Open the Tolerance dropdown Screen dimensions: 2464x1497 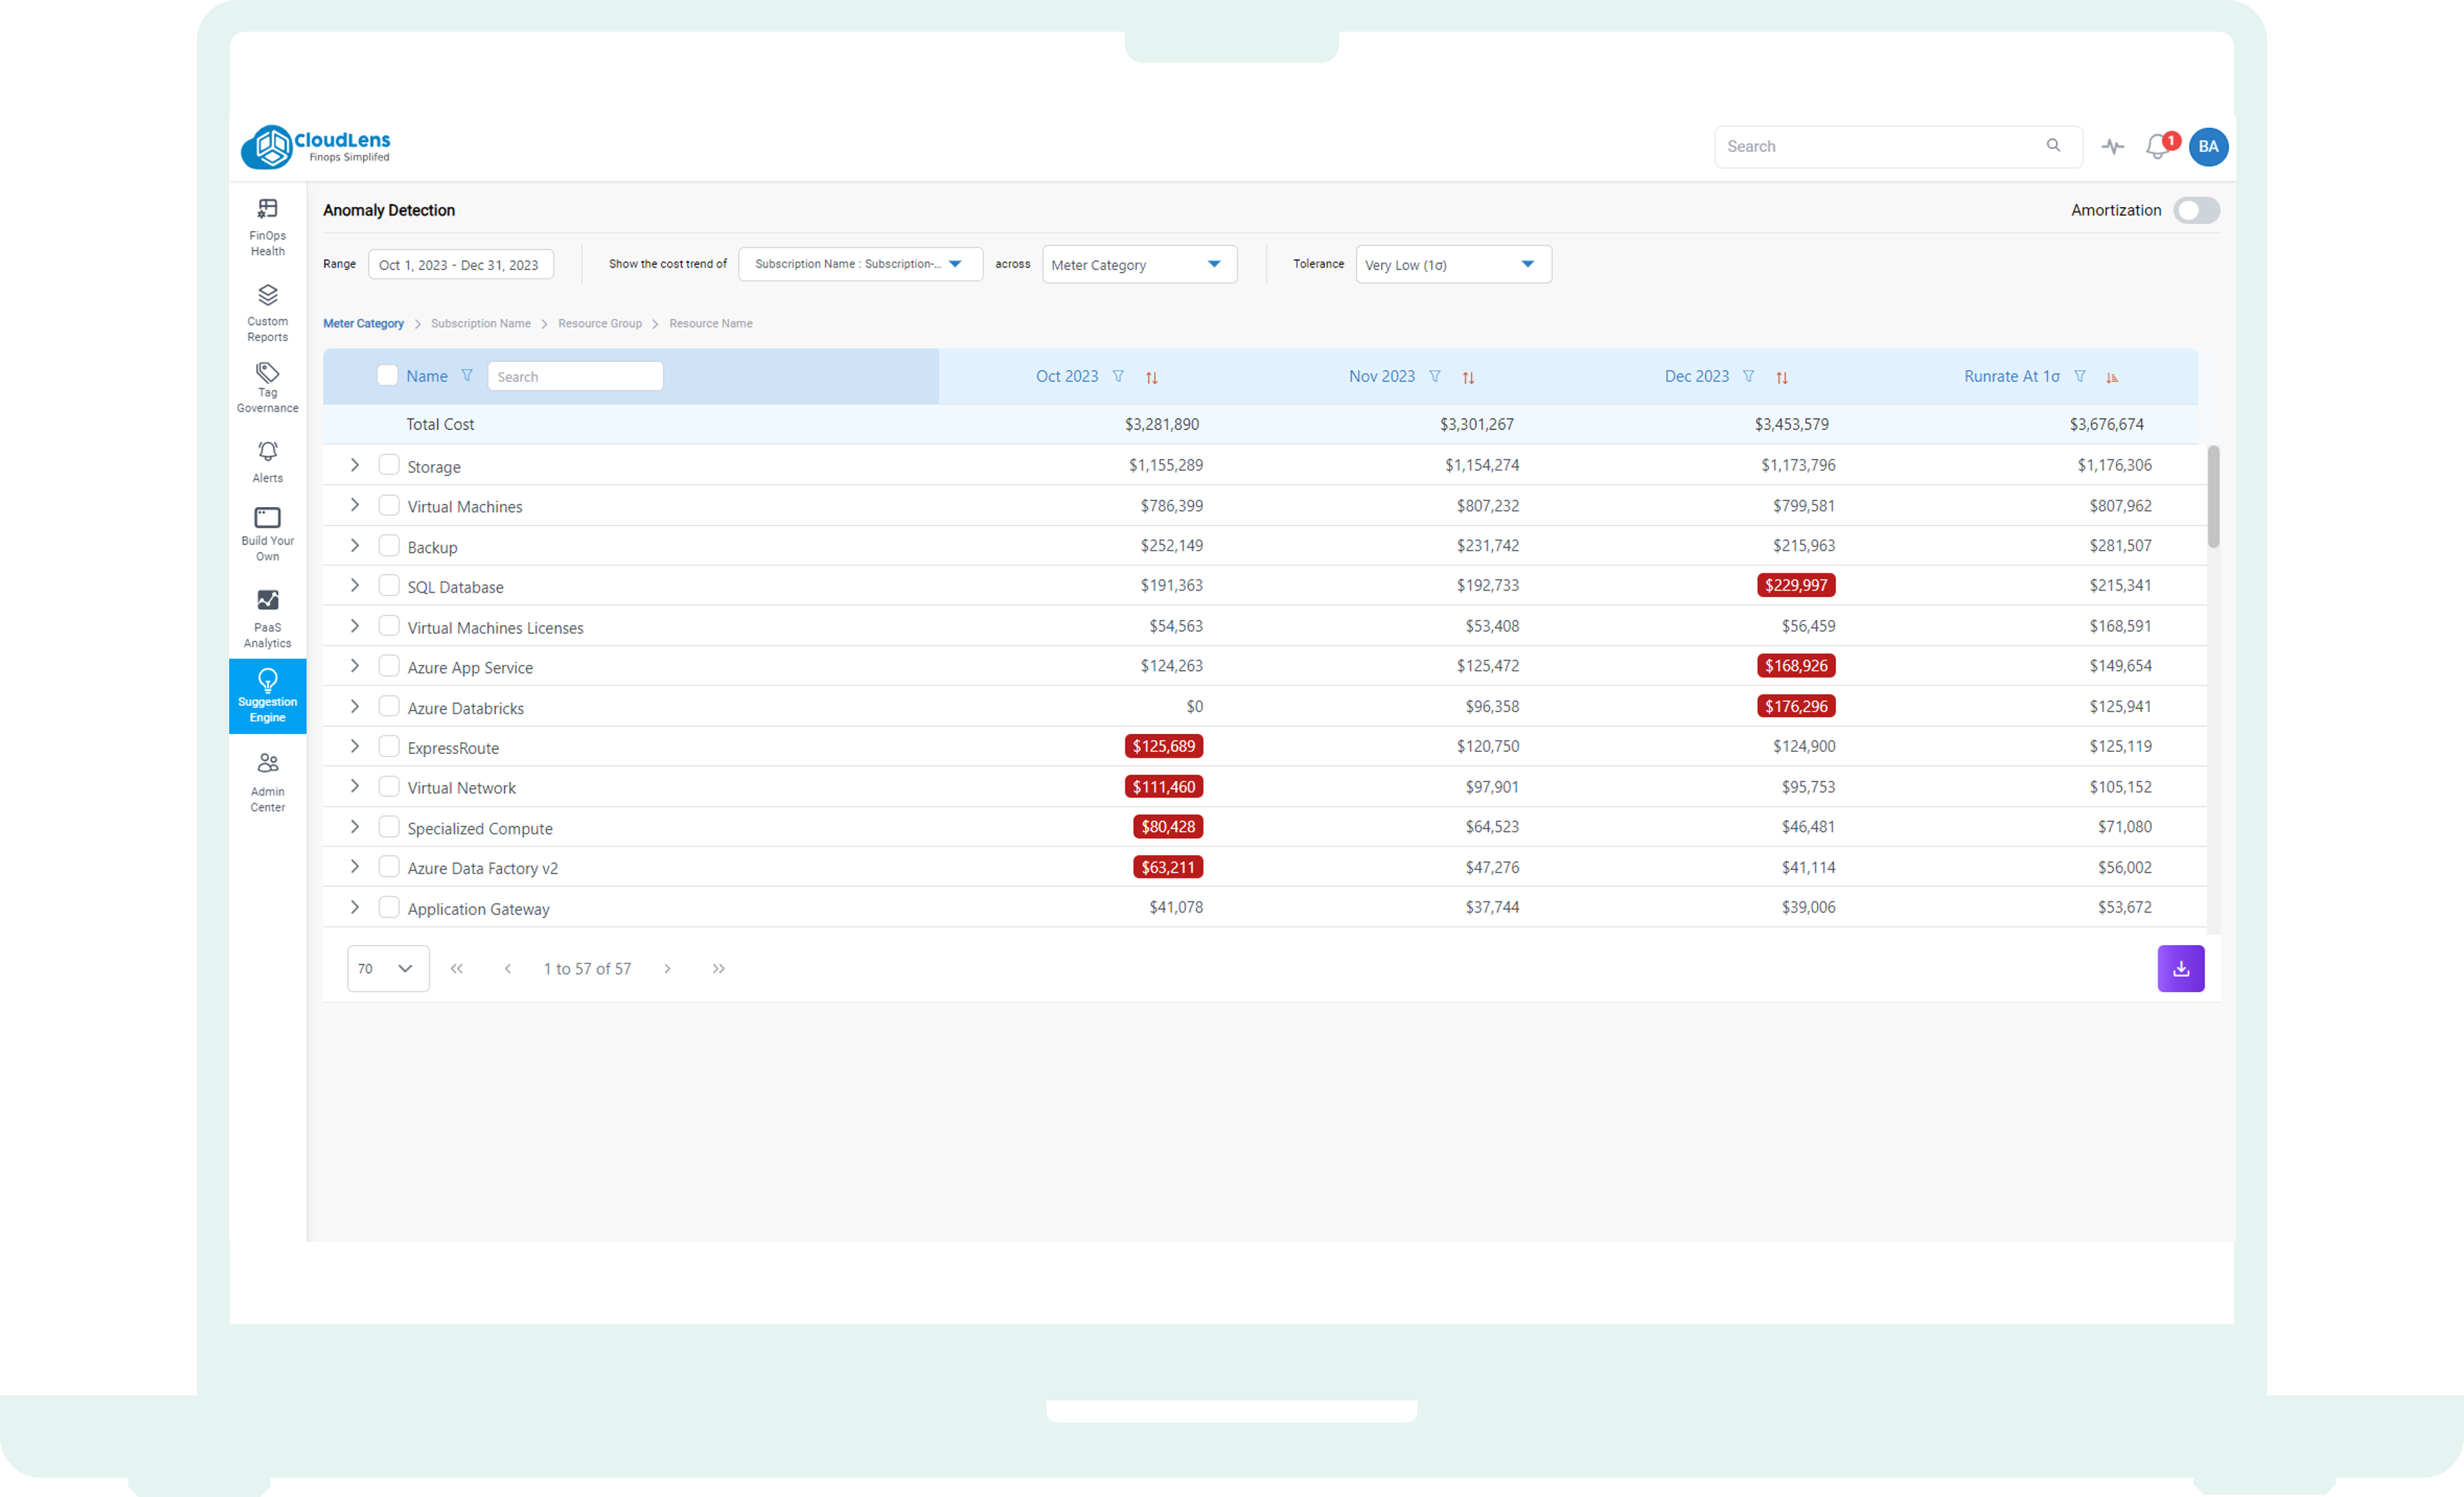1452,264
